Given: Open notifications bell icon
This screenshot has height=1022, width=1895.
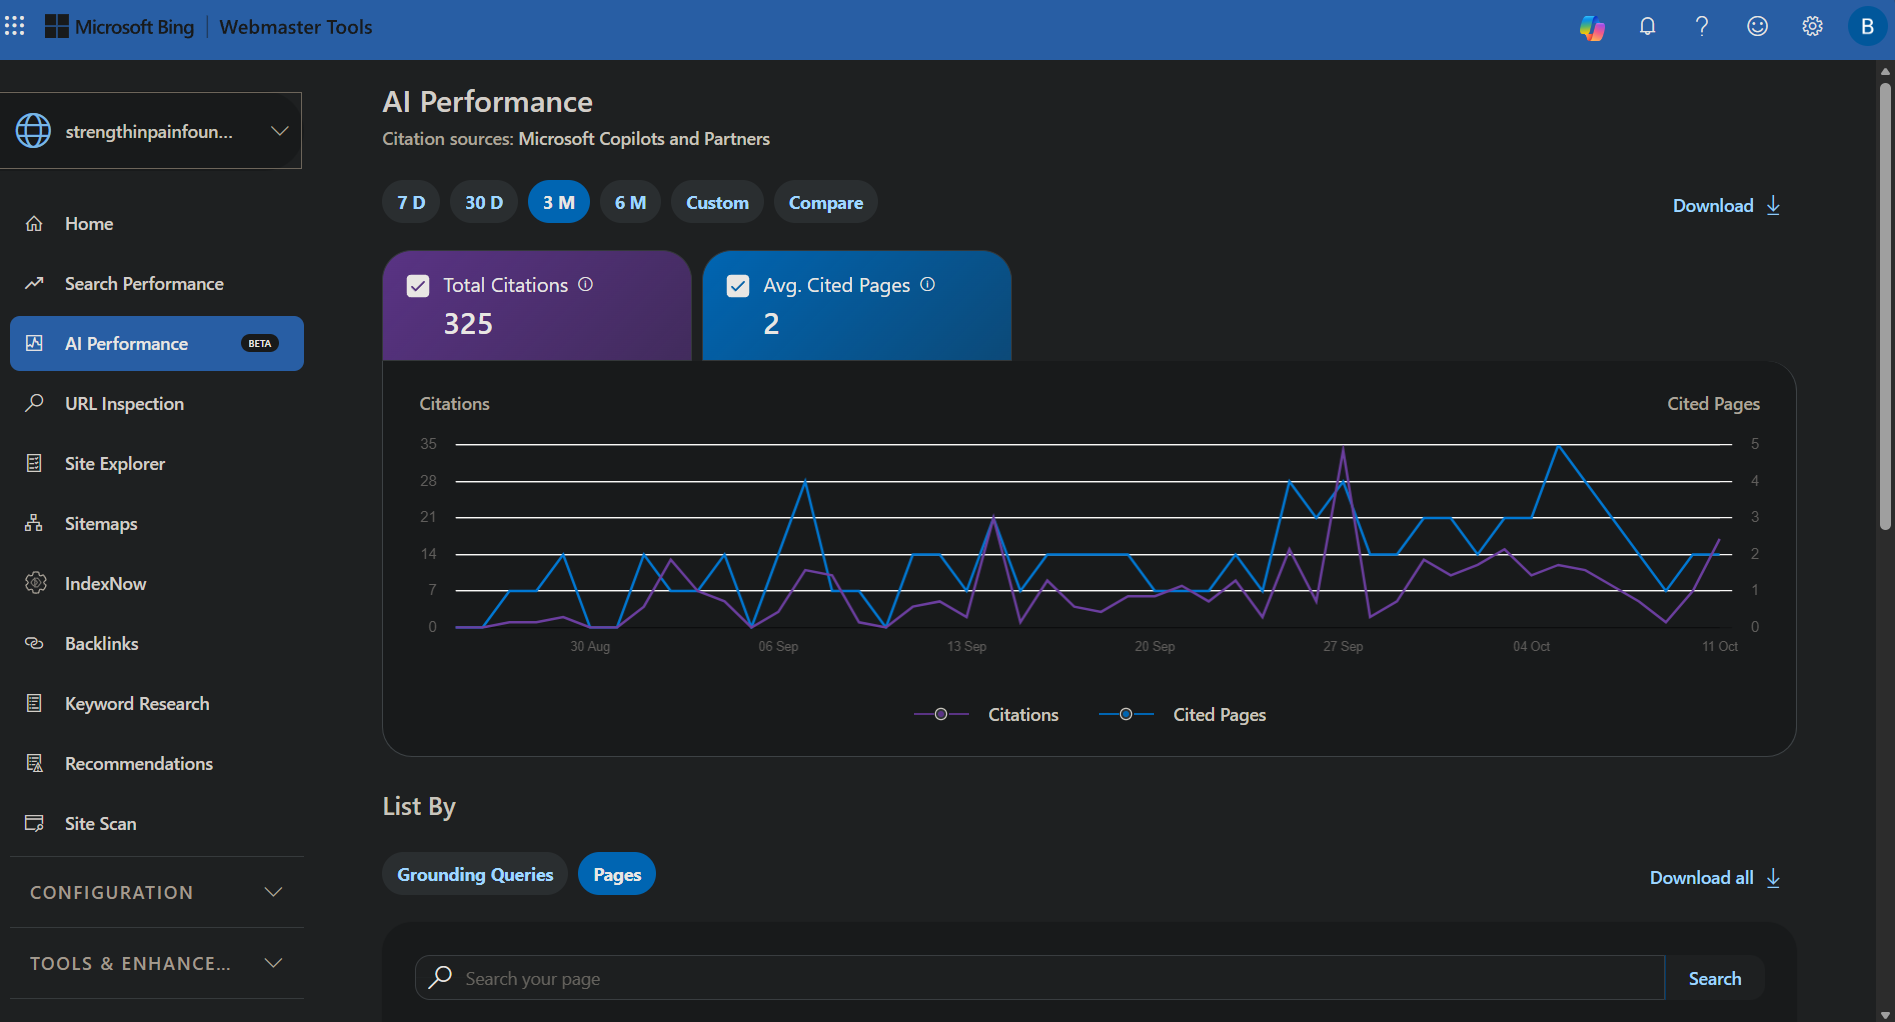Looking at the screenshot, I should pos(1647,27).
